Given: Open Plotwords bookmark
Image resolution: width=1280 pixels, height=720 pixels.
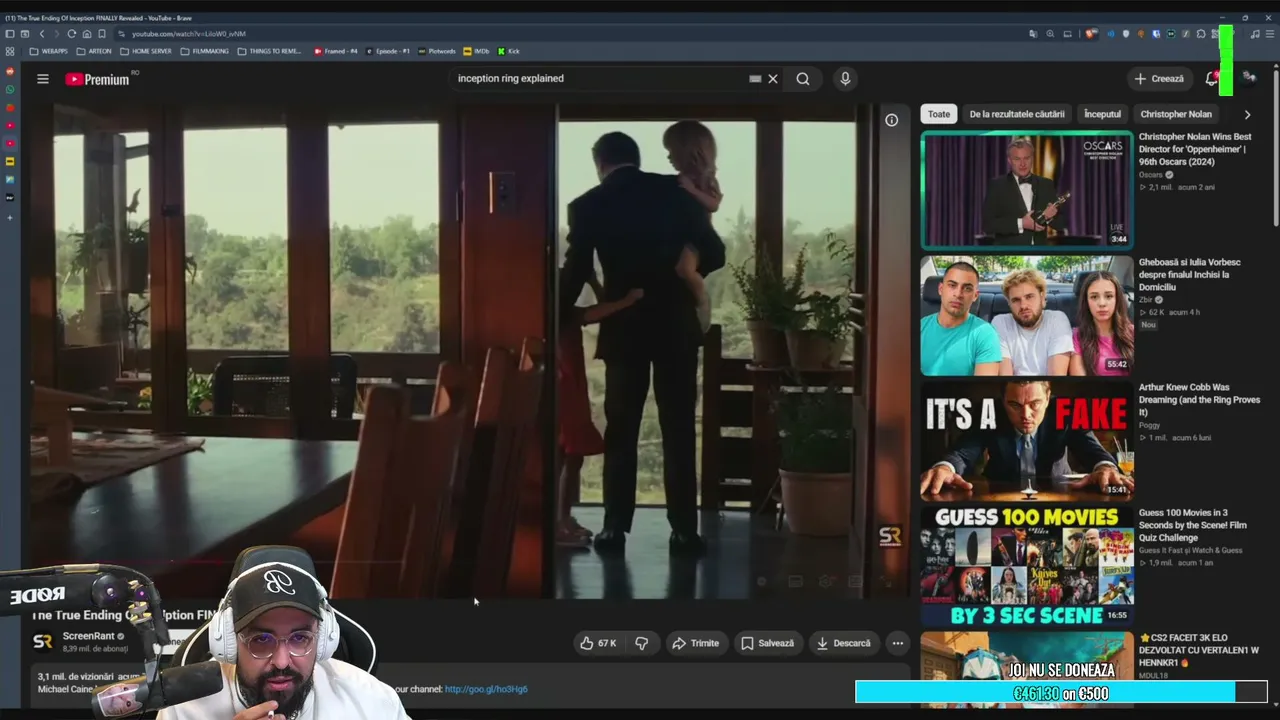Looking at the screenshot, I should [437, 51].
